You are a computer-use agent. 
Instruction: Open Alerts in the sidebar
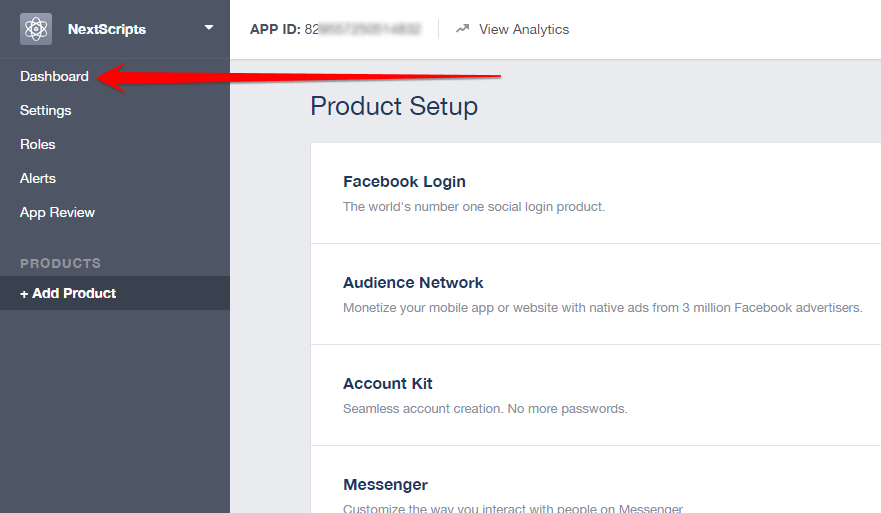38,179
